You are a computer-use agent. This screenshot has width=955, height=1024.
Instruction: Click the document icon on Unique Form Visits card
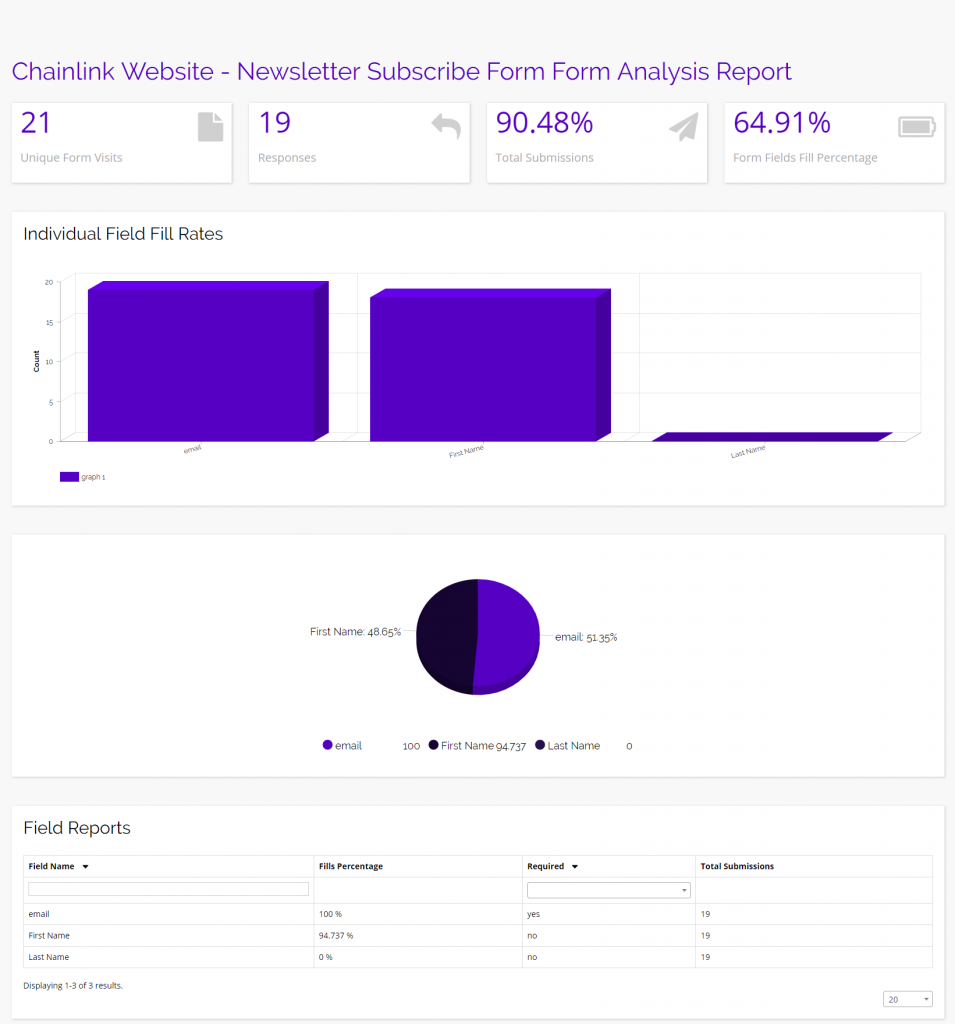click(x=210, y=127)
